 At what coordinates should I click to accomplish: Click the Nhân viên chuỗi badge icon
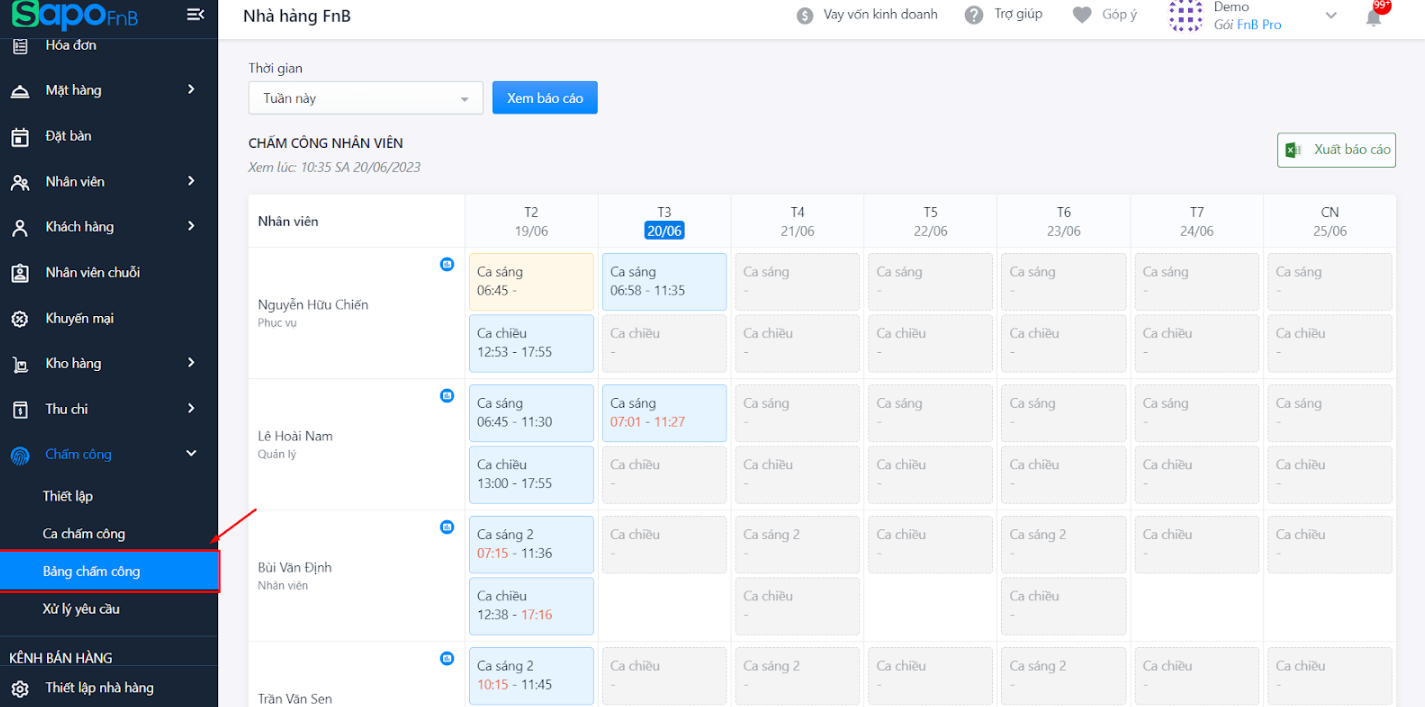pos(20,273)
